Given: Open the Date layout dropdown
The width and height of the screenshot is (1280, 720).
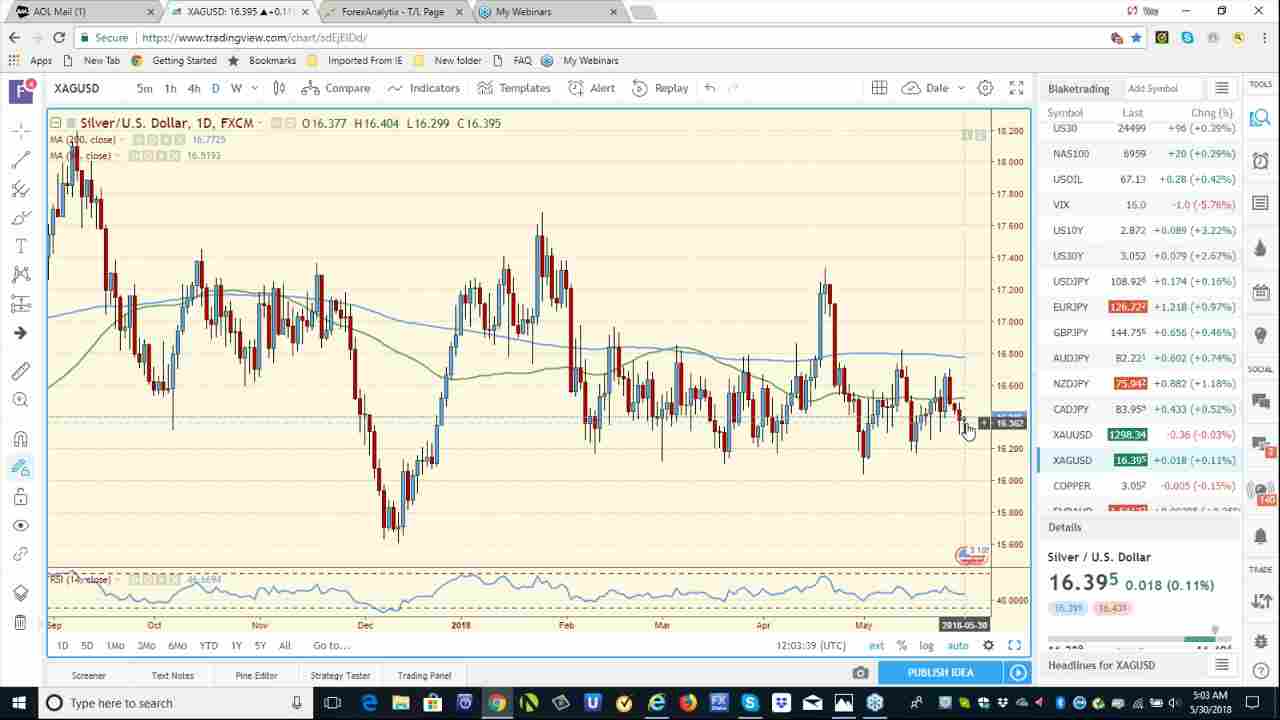Looking at the screenshot, I should tap(936, 88).
